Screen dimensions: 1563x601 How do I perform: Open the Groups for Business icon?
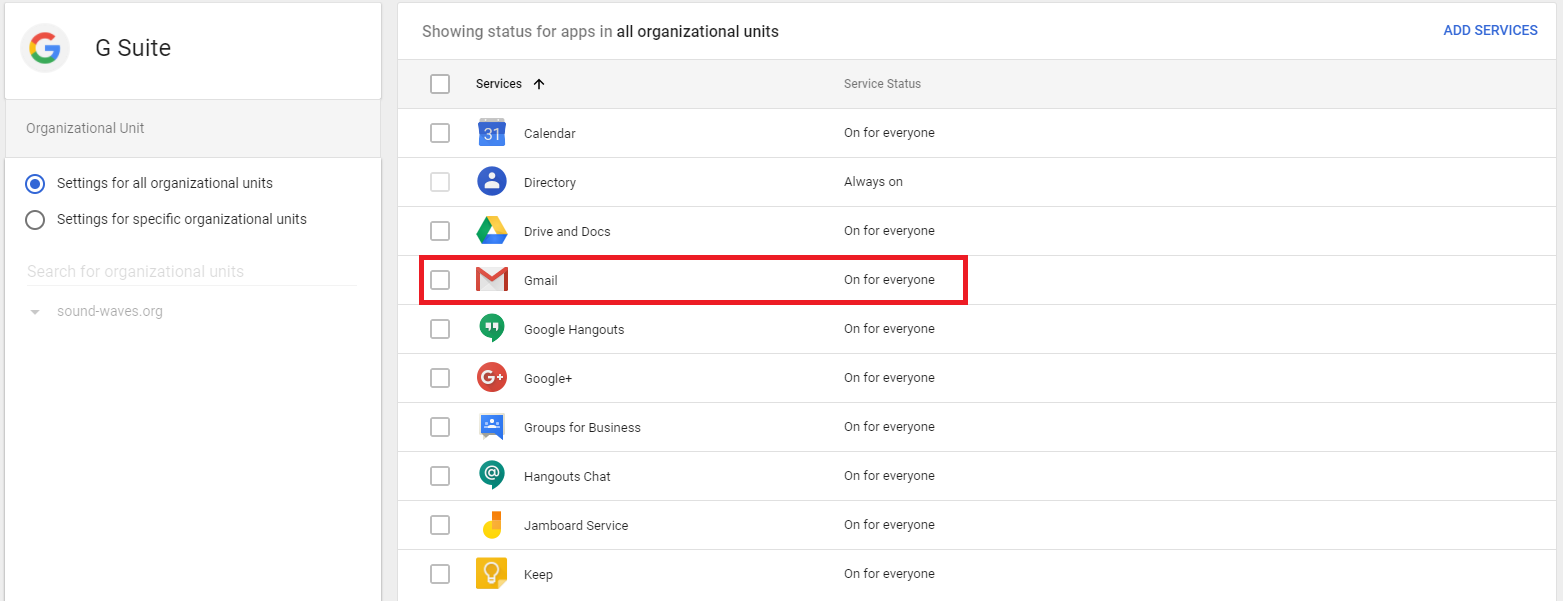point(492,427)
